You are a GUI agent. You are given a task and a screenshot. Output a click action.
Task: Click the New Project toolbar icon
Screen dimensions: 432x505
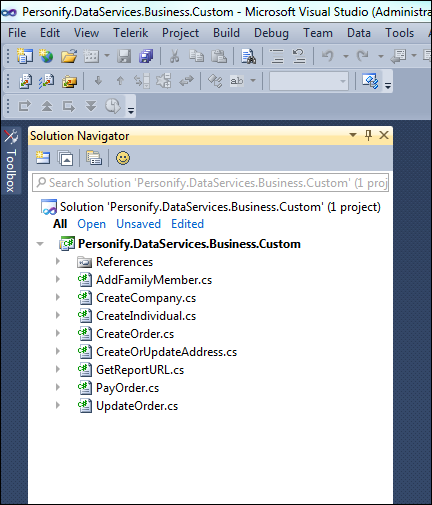tap(25, 56)
